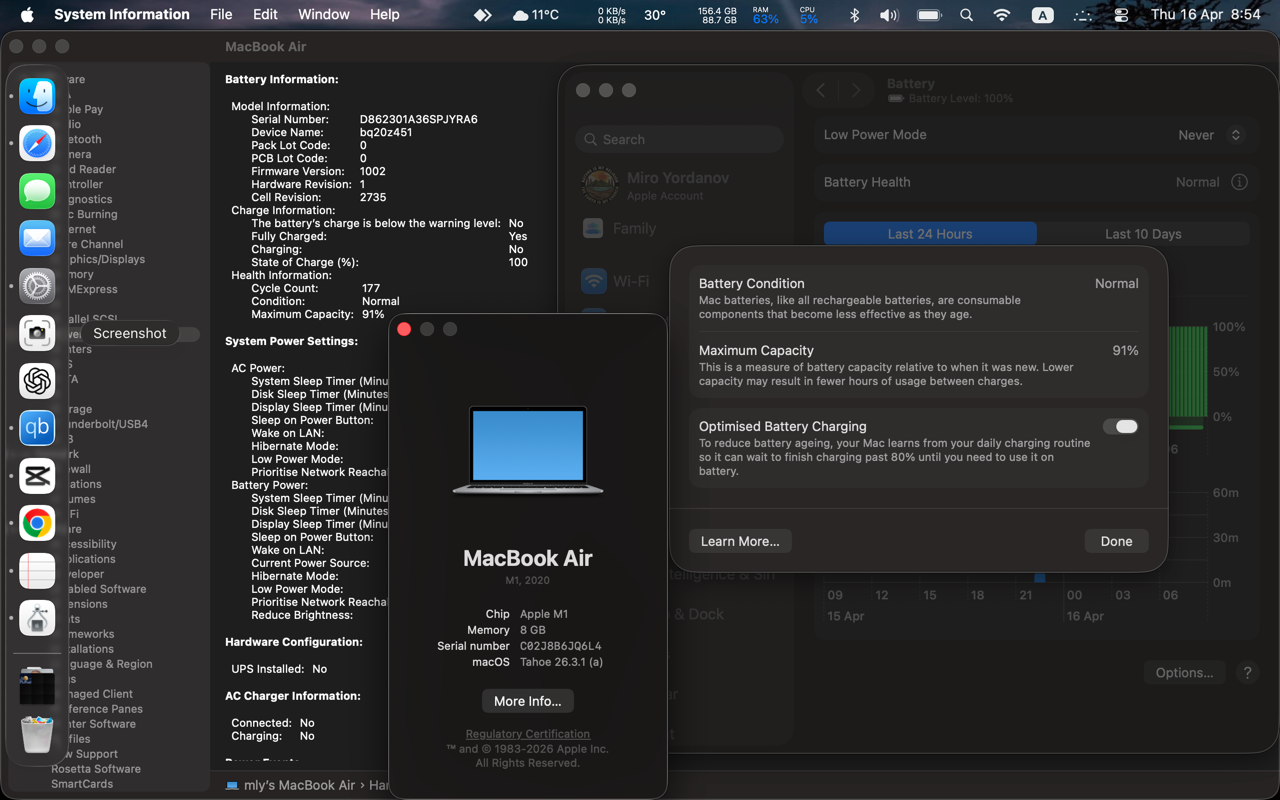The width and height of the screenshot is (1280, 800).
Task: Click More Info… in About This Mac
Action: coord(527,701)
